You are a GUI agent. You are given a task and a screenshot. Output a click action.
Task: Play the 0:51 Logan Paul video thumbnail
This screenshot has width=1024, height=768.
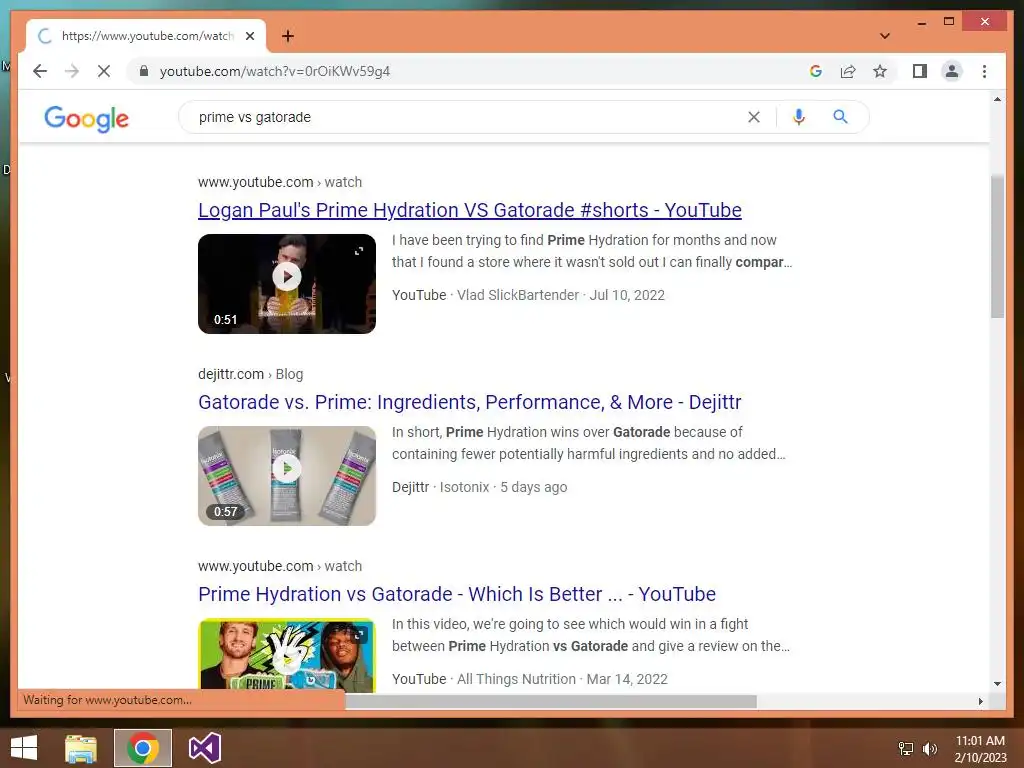click(x=287, y=276)
